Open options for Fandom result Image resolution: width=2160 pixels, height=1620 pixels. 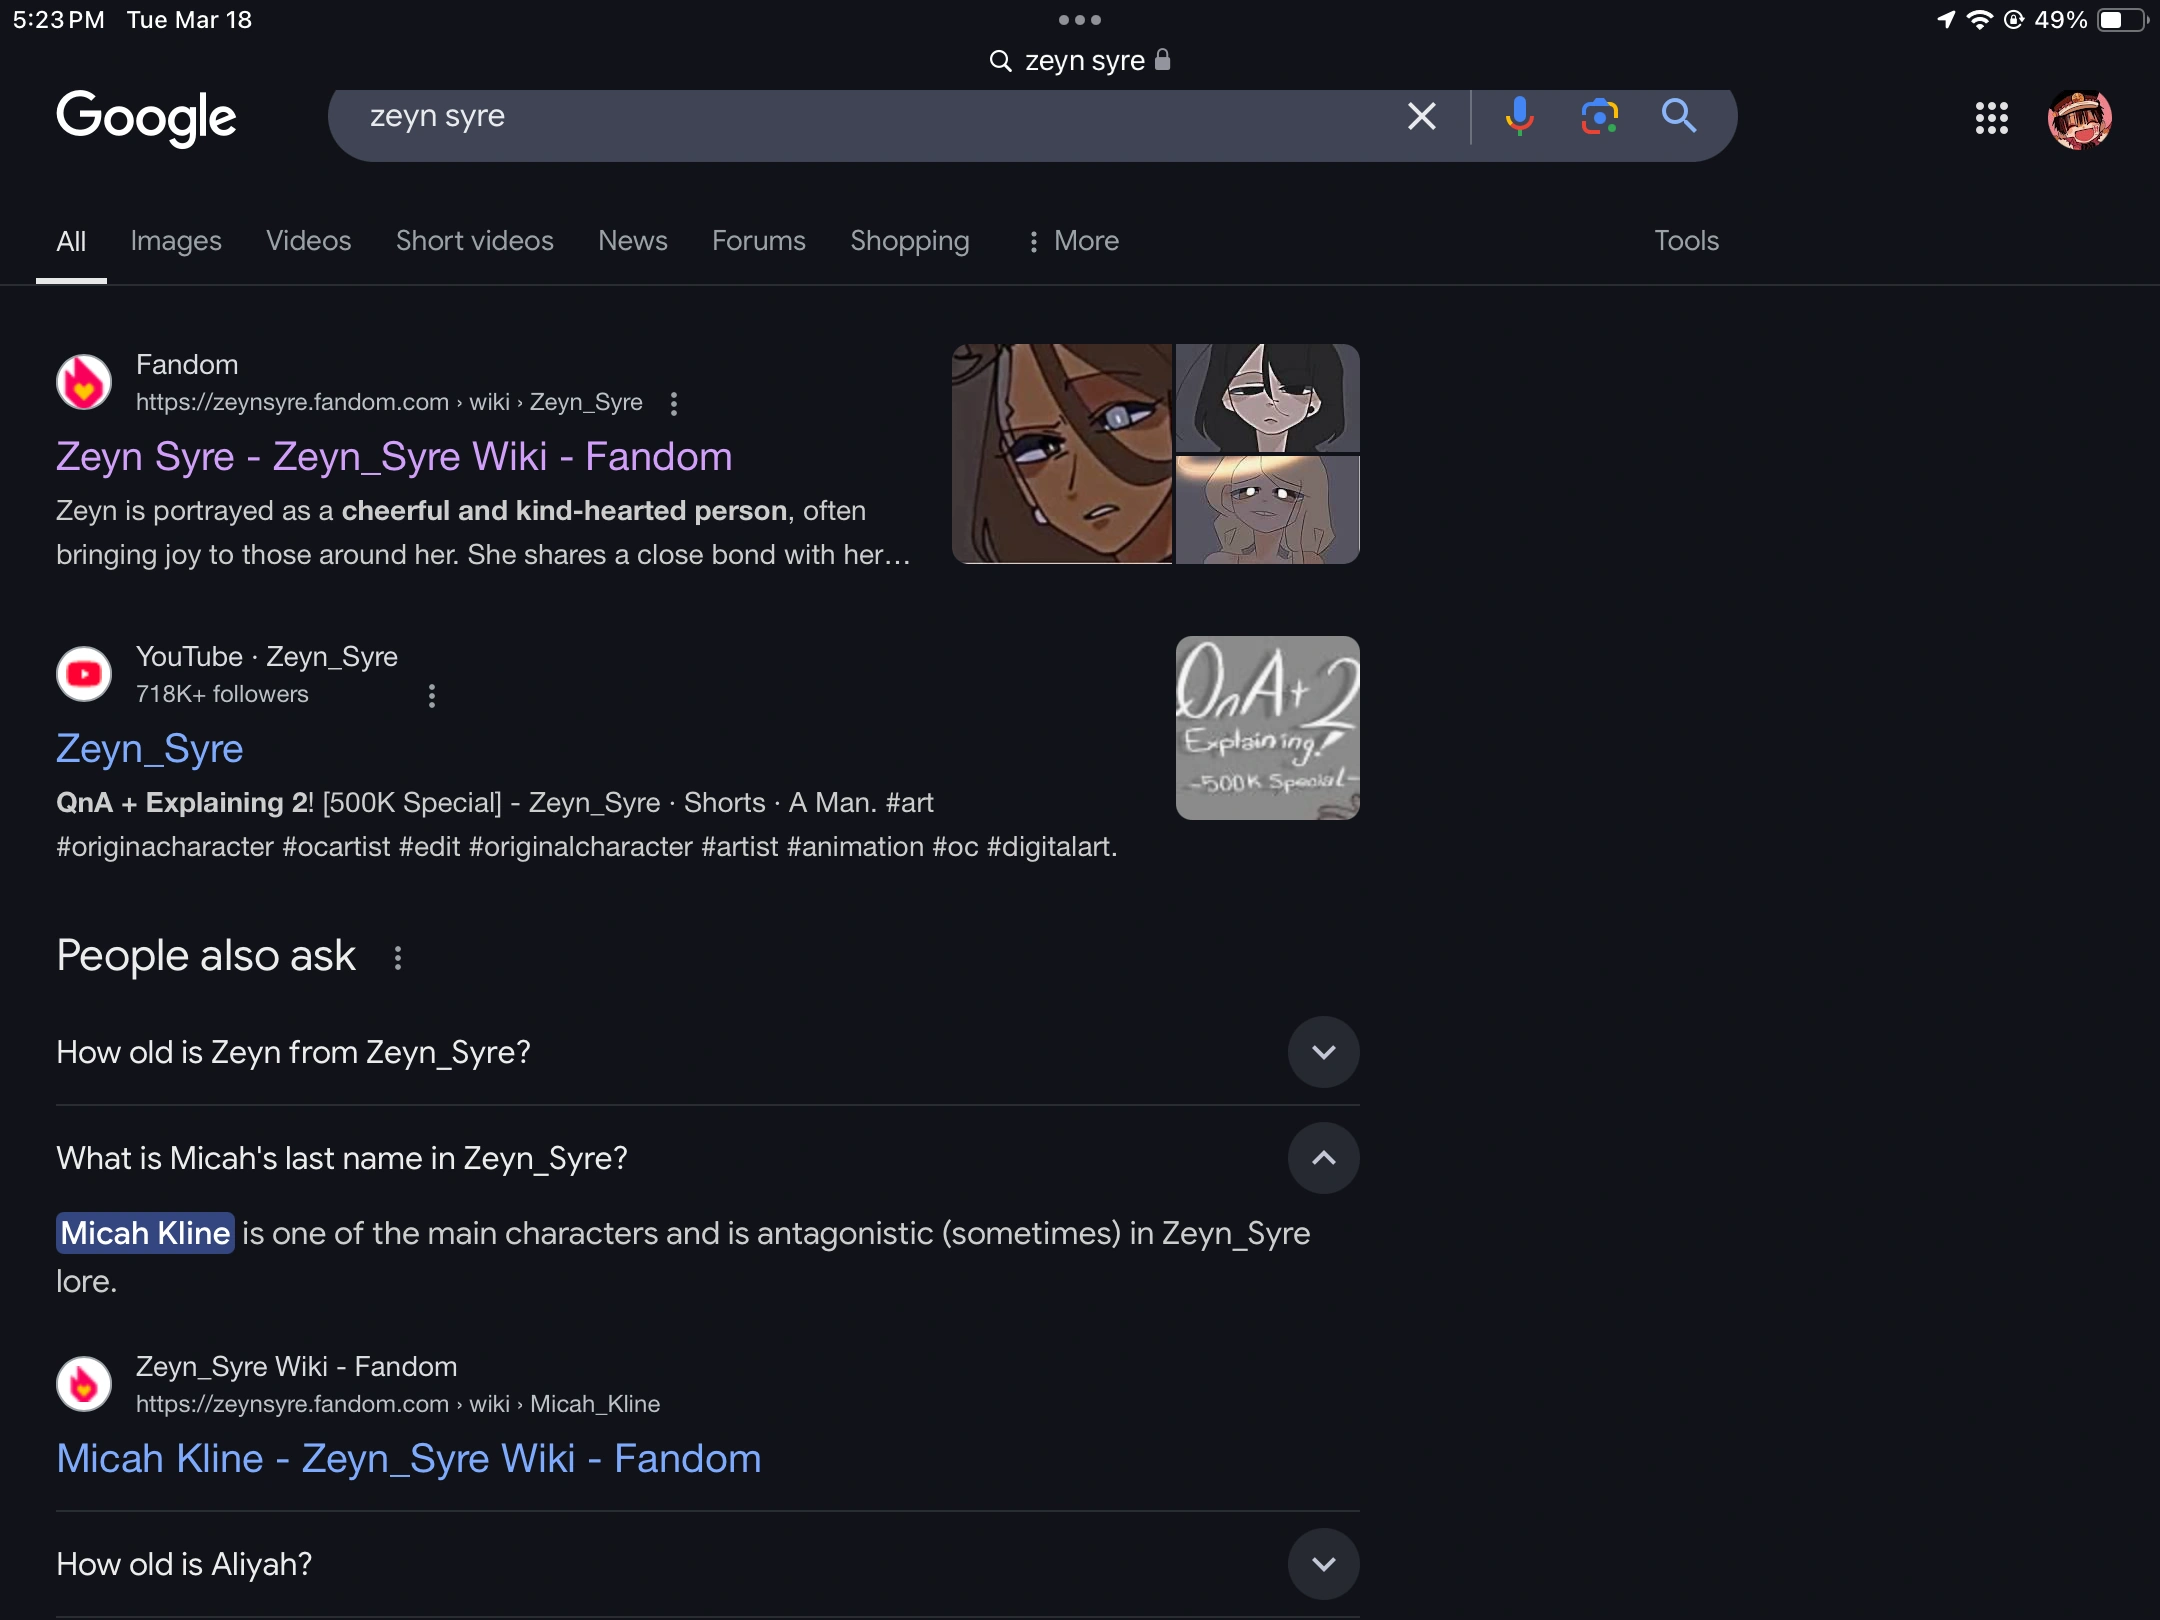coord(674,403)
